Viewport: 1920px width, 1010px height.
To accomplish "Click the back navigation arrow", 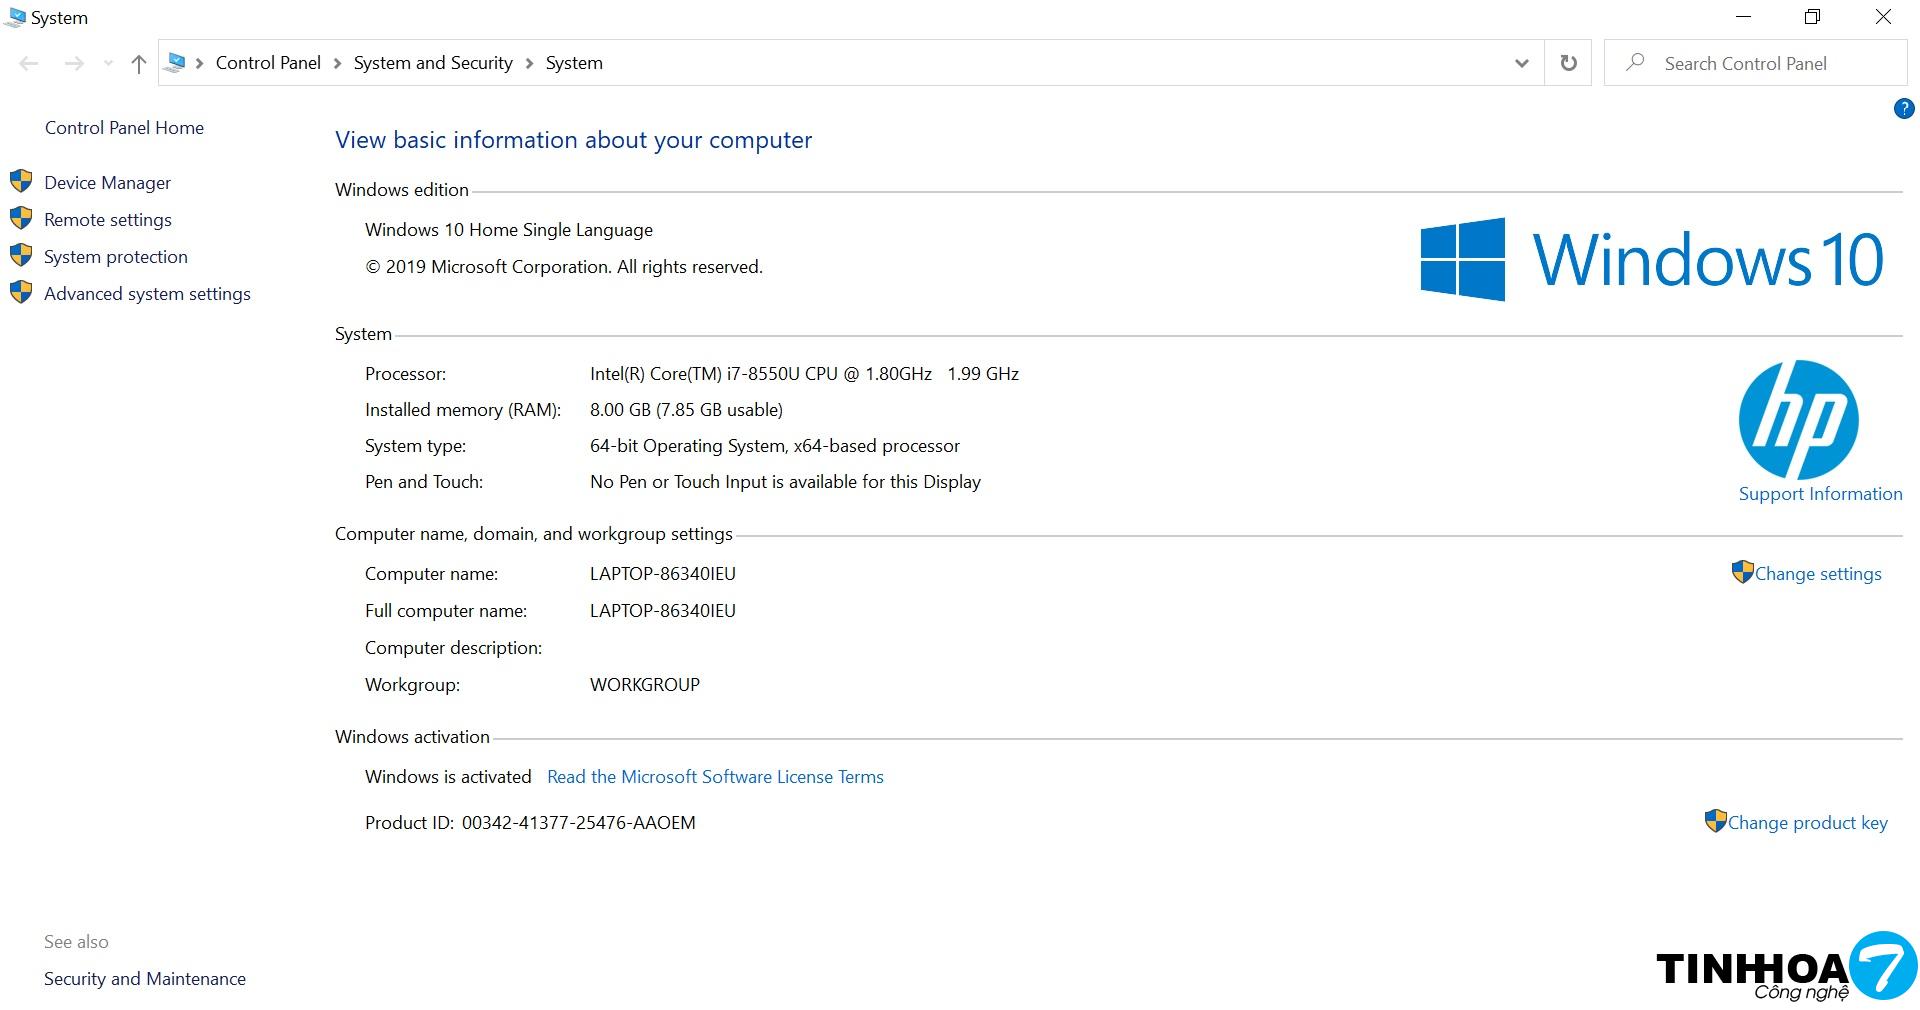I will click(29, 64).
